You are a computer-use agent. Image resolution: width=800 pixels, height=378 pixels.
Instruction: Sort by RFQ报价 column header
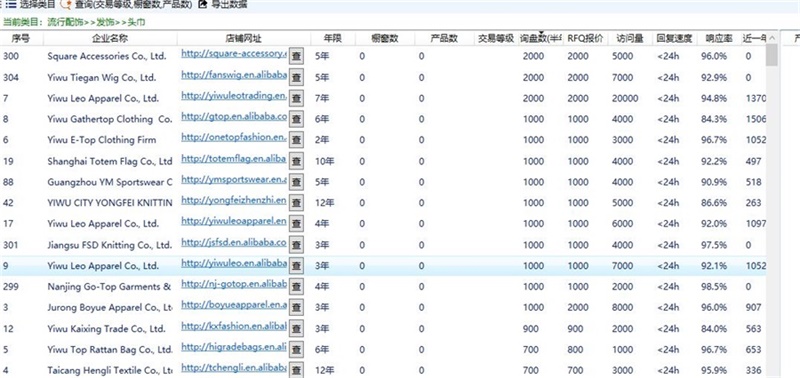pos(585,39)
